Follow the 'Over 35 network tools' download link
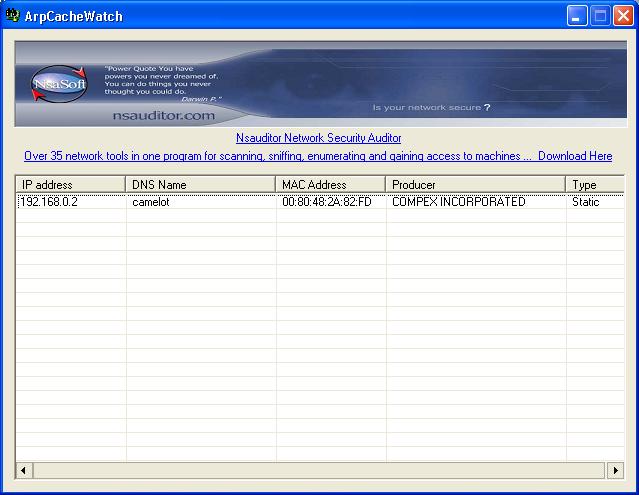639x495 pixels. 318,156
